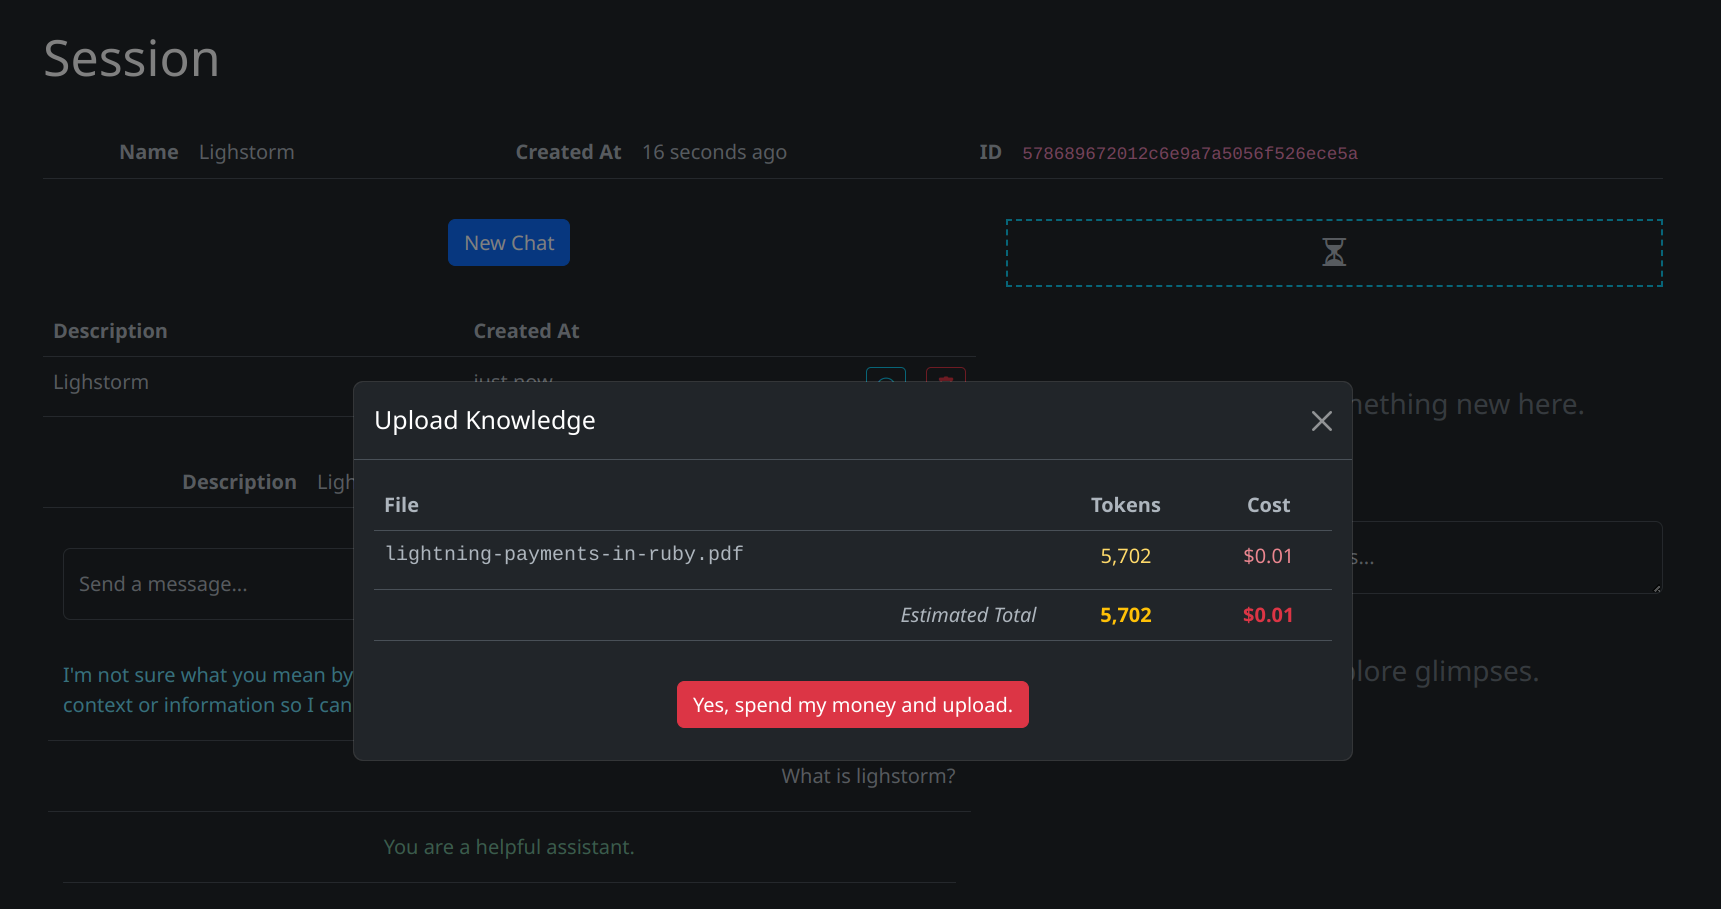Viewport: 1721px width, 909px height.
Task: Click the Tokens column header
Action: (x=1125, y=505)
